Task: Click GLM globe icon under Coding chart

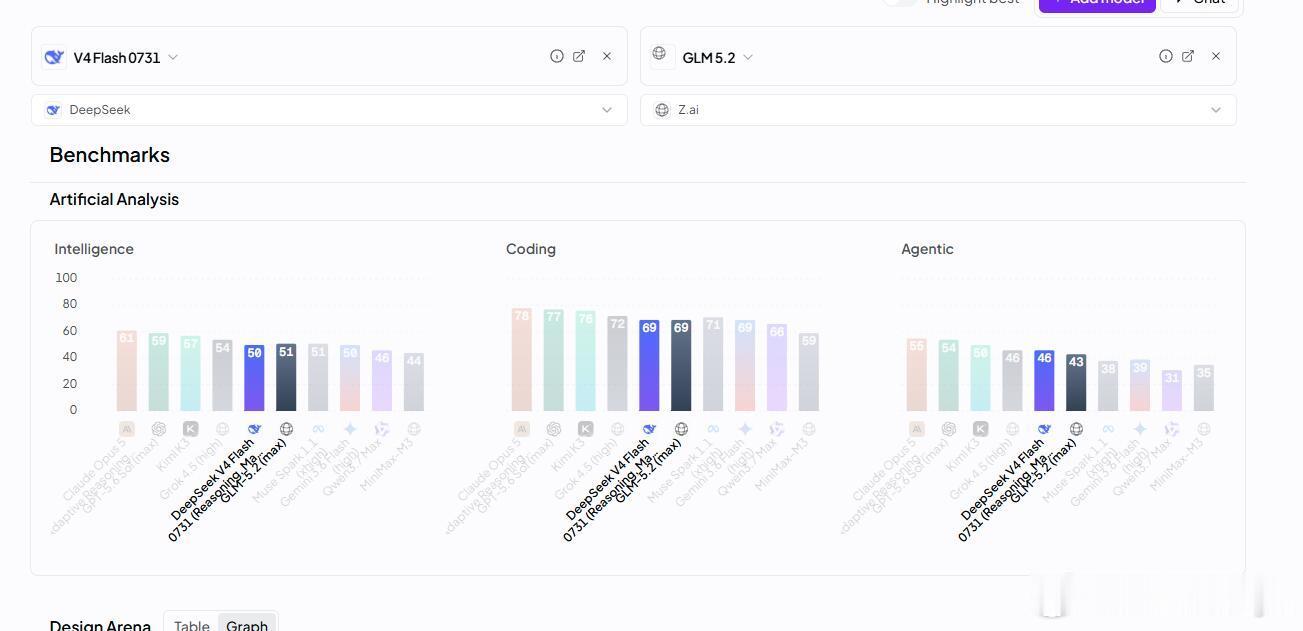Action: tap(681, 429)
